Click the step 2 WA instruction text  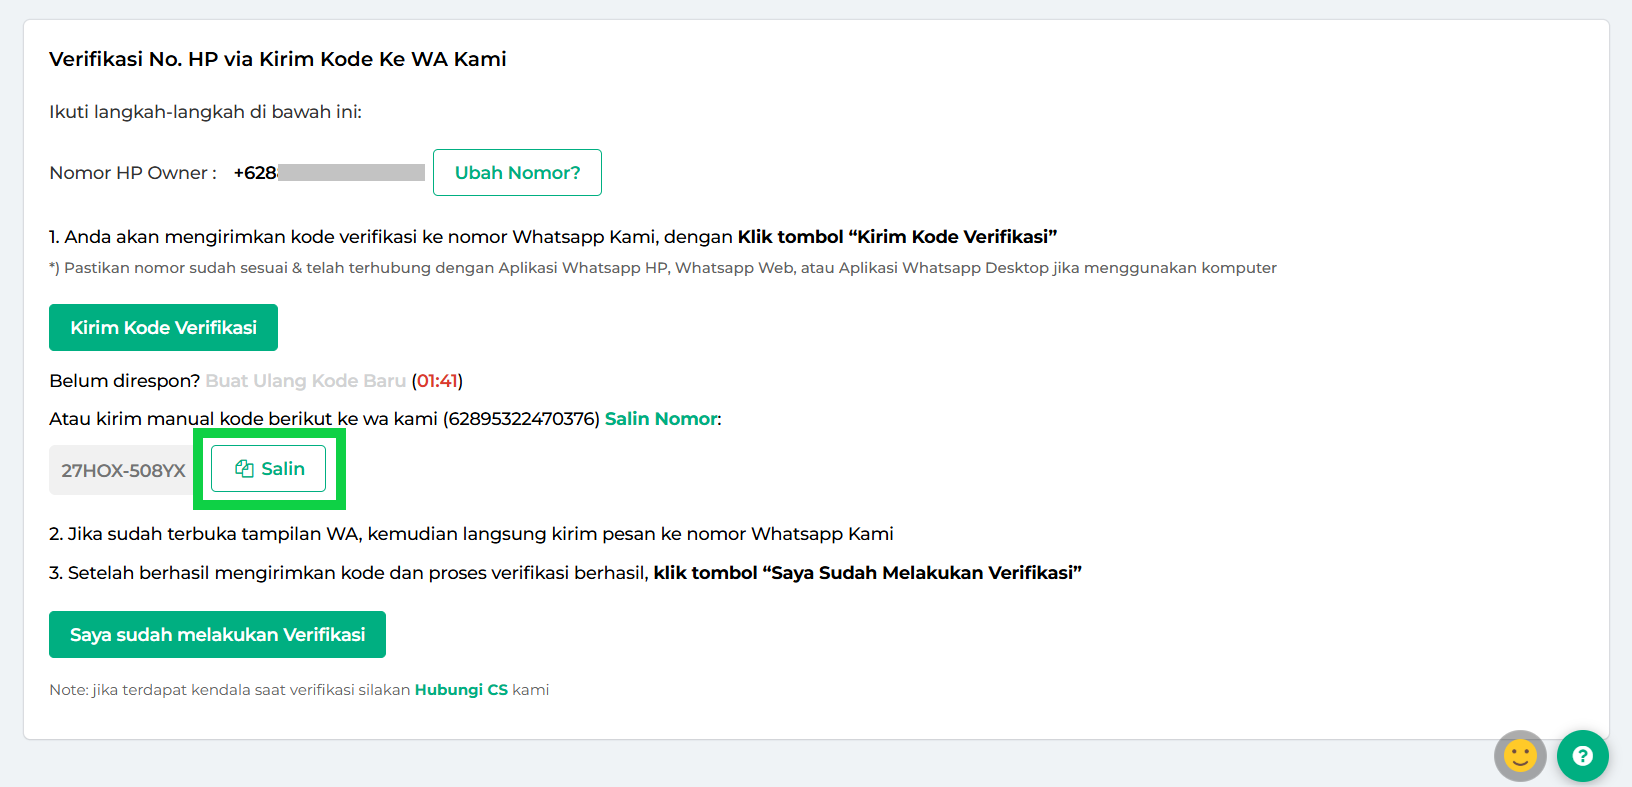pos(471,534)
